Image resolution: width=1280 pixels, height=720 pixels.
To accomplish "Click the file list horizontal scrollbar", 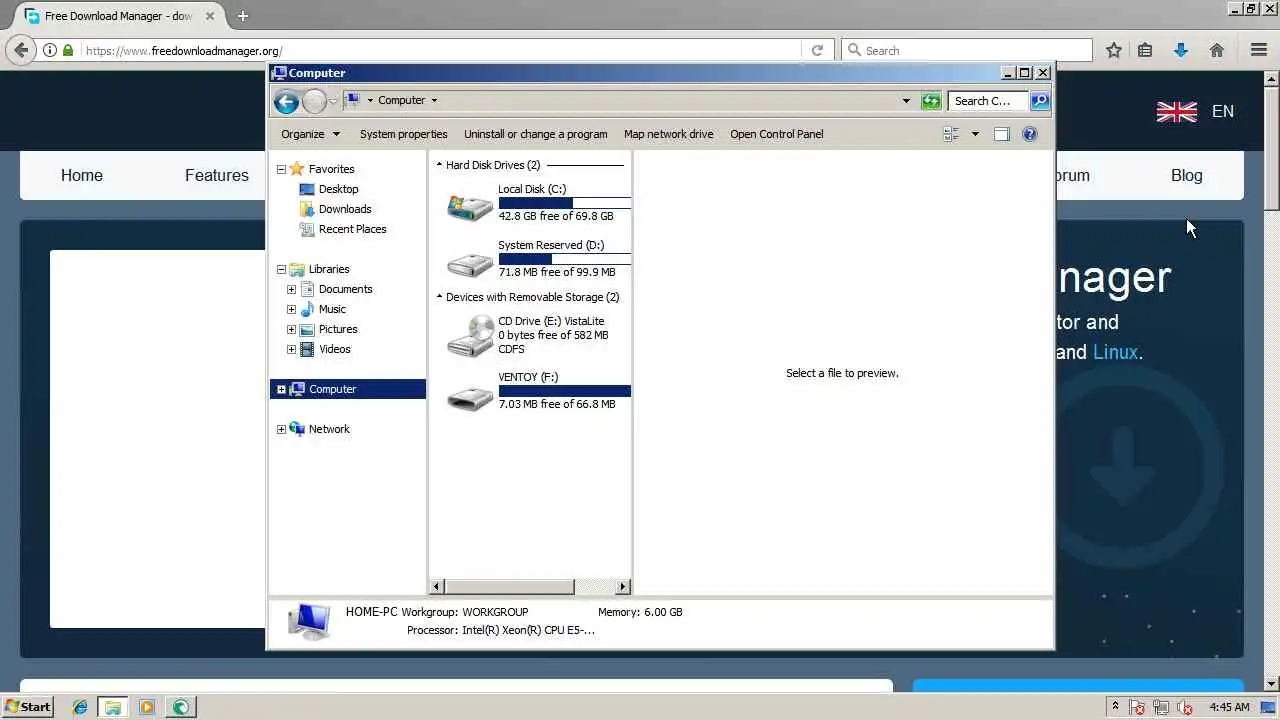I will coord(510,587).
